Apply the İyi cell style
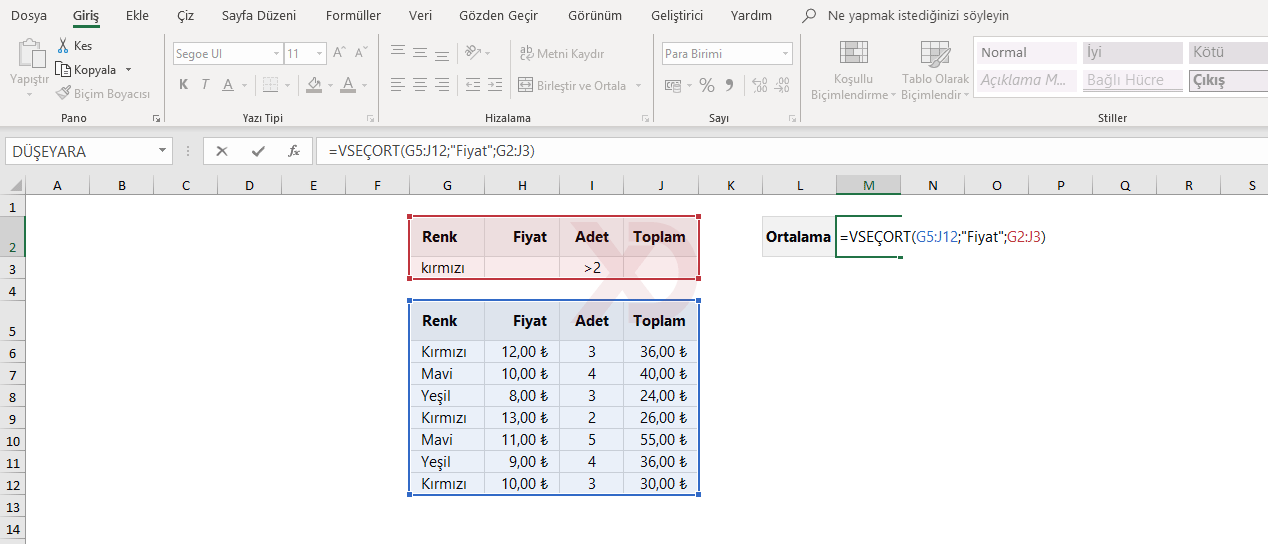 point(1133,53)
